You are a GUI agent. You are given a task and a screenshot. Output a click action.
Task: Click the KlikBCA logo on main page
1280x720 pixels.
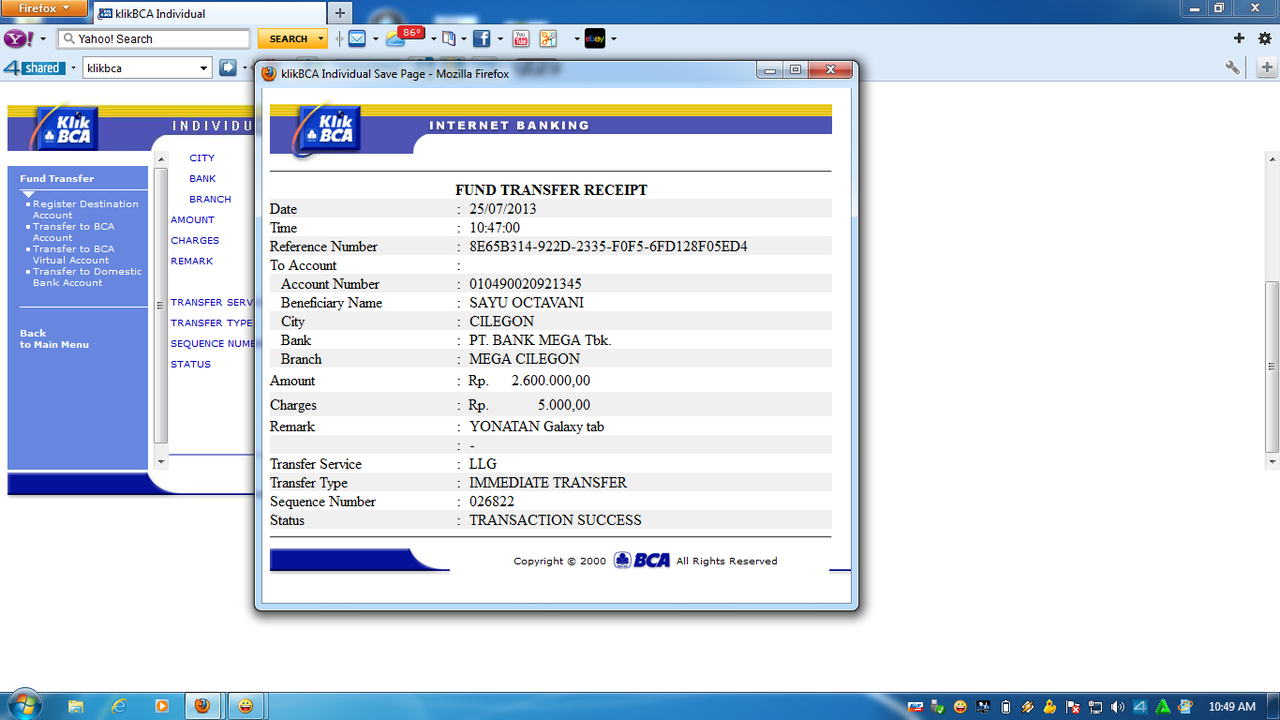[x=64, y=127]
